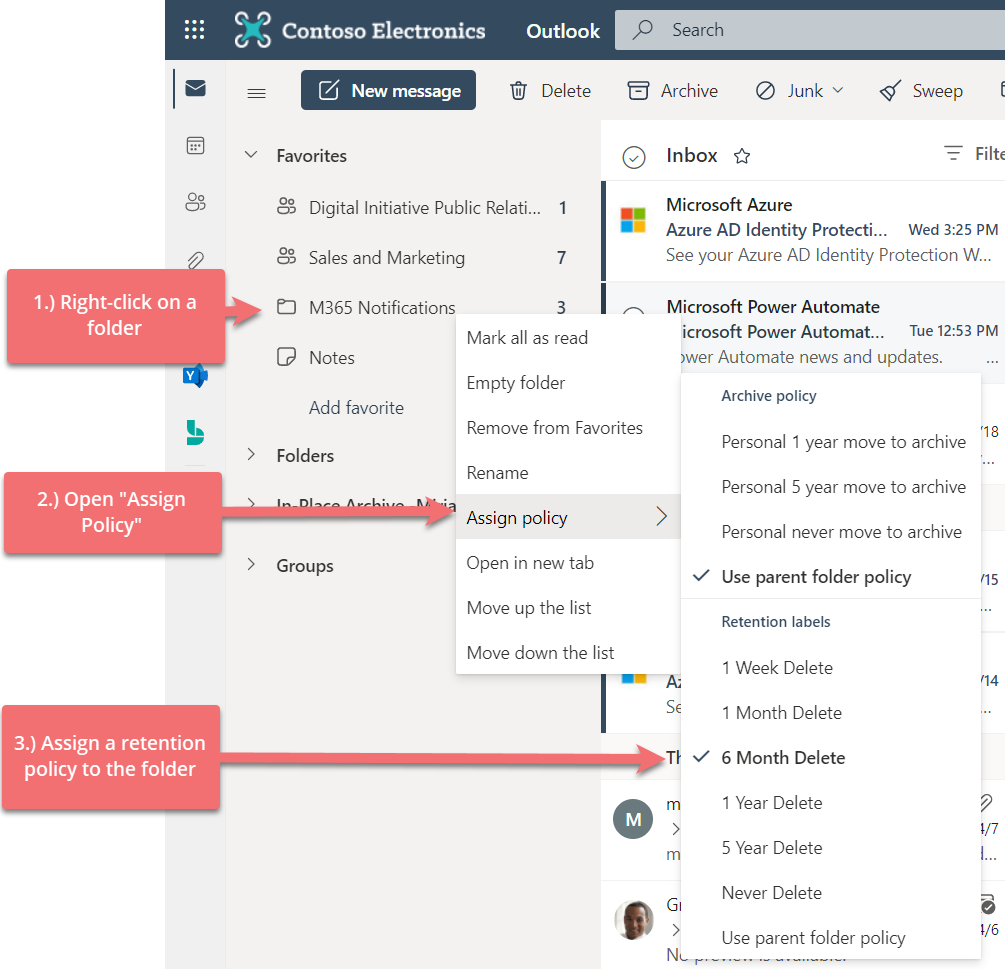Click the Sweep broom icon
Screen dimensions: 1005x969
coord(890,91)
